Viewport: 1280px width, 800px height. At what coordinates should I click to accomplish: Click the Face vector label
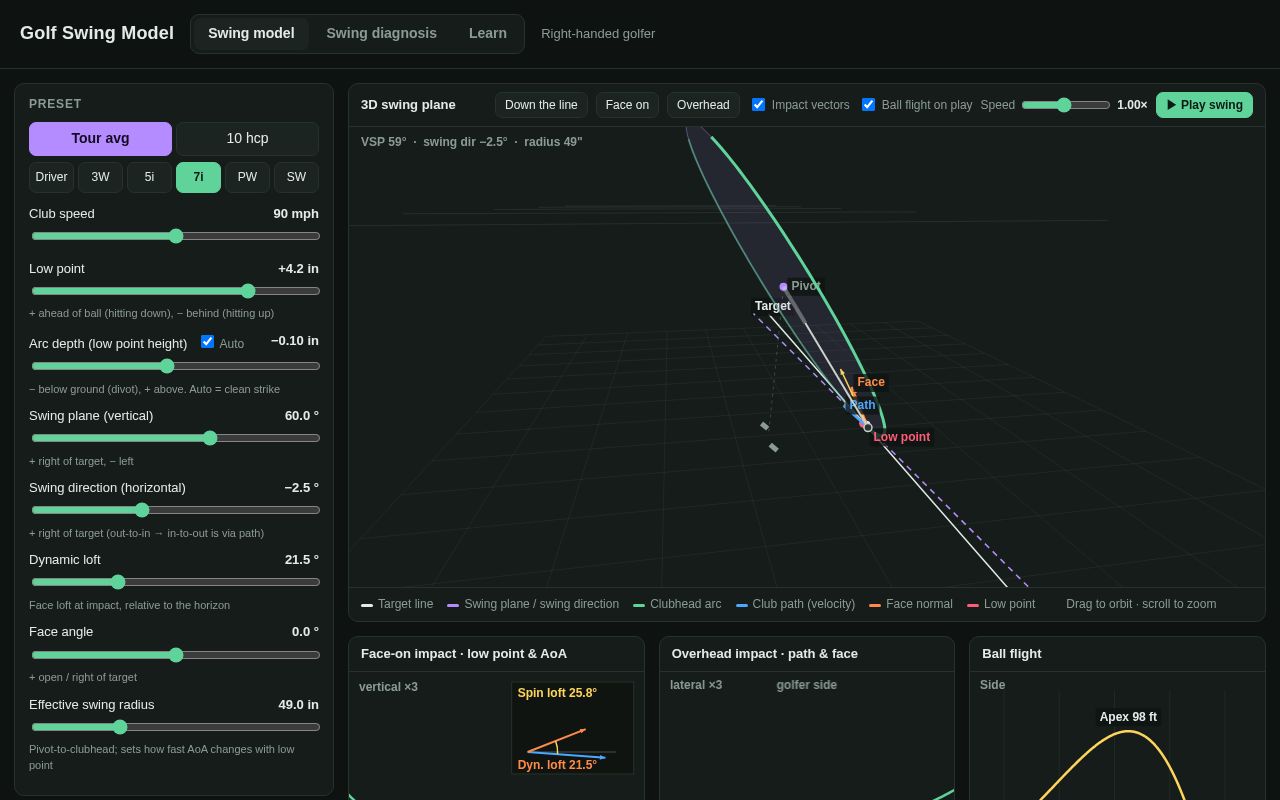[x=870, y=382]
